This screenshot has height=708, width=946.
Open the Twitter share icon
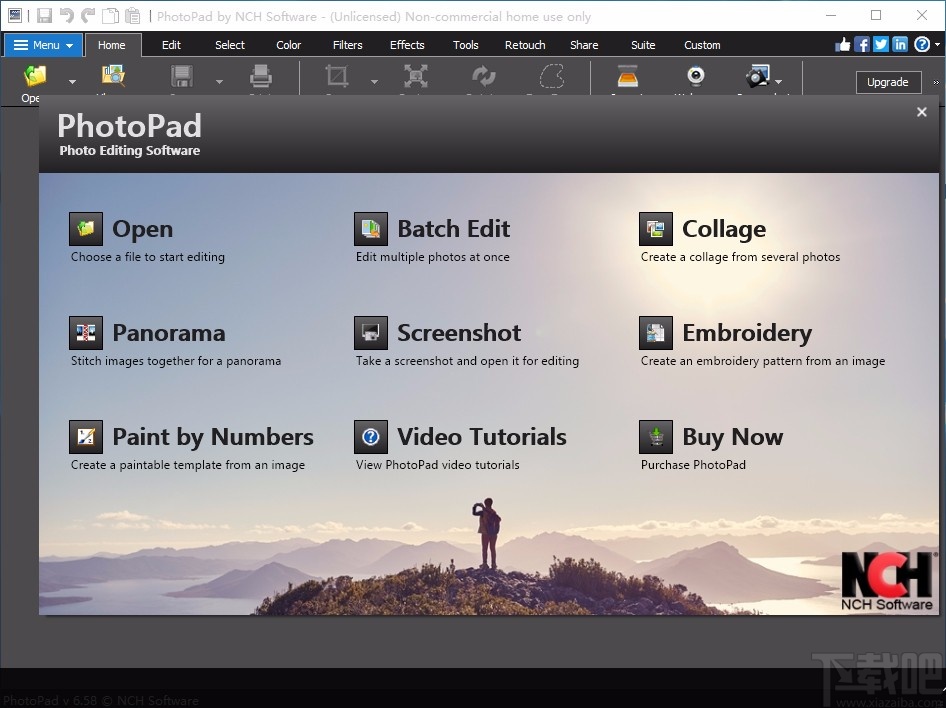(x=880, y=44)
